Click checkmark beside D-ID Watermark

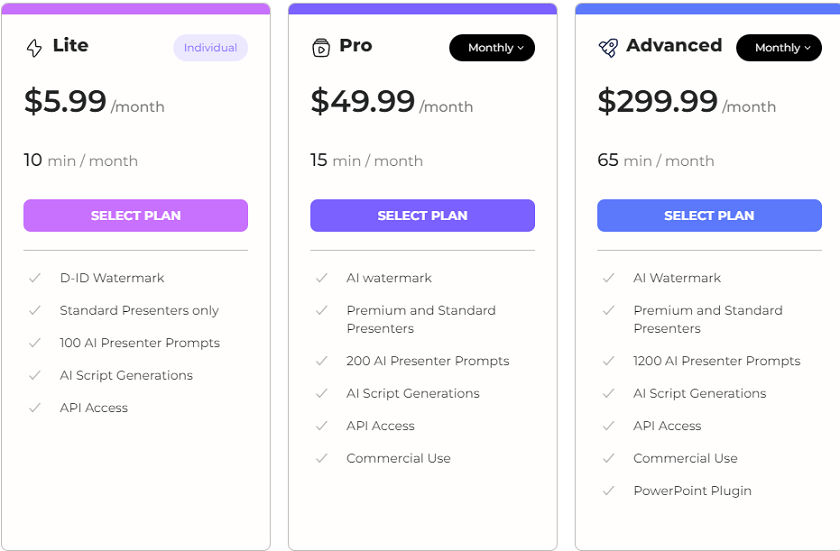click(35, 278)
